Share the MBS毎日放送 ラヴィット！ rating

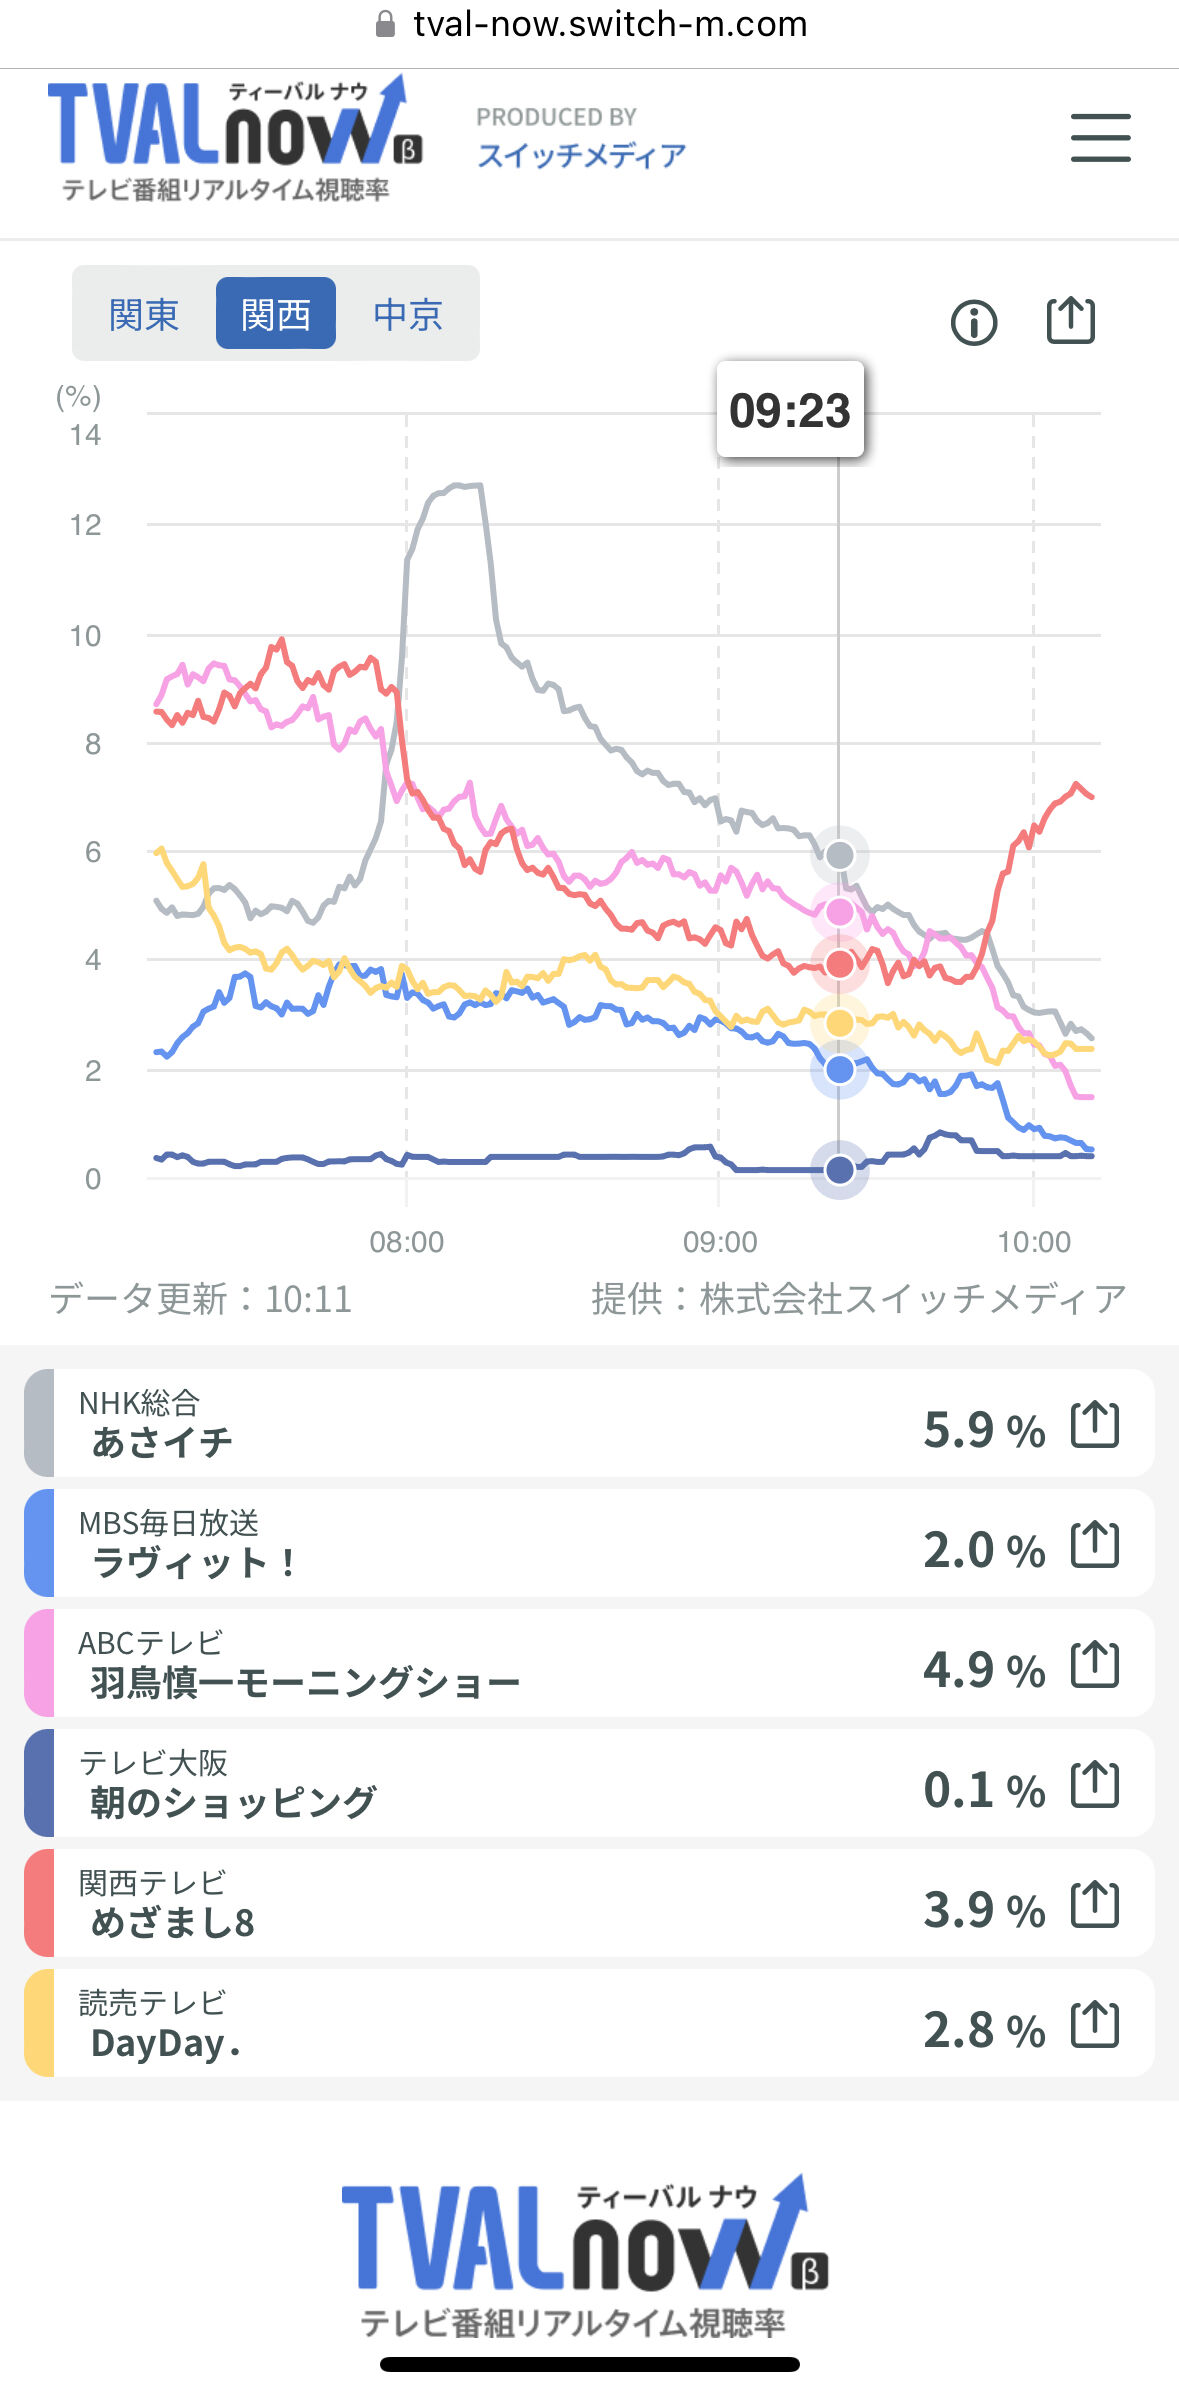1094,1544
